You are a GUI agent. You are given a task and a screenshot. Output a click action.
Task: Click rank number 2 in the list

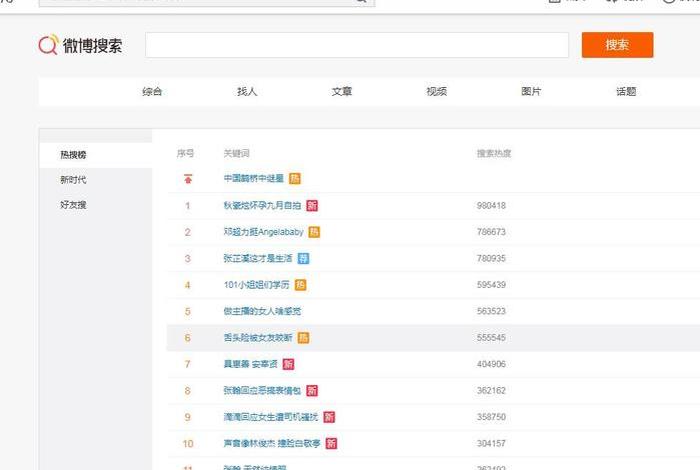[x=188, y=232]
